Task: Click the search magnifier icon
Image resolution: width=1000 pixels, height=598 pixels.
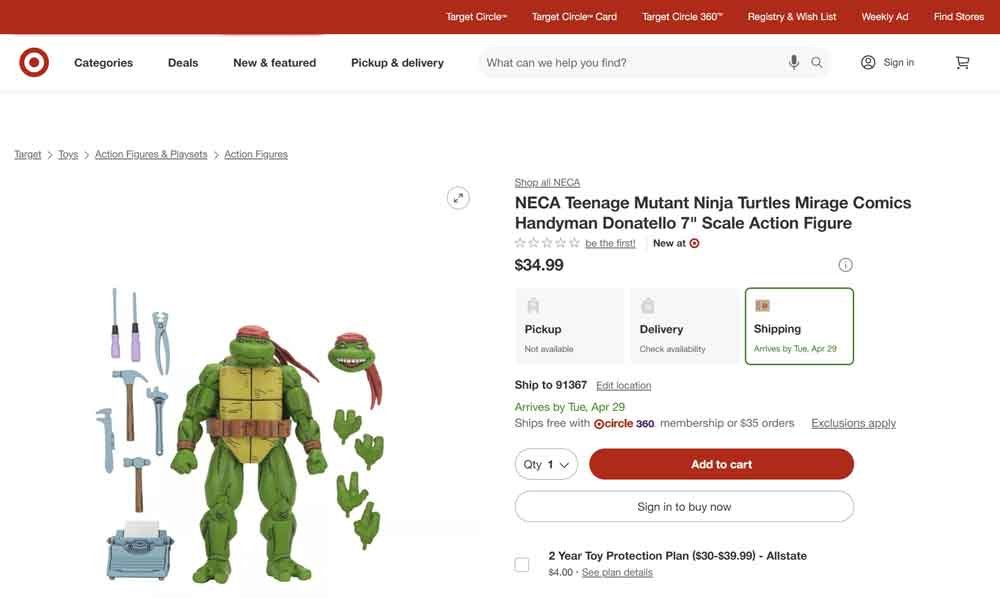Action: pyautogui.click(x=816, y=61)
